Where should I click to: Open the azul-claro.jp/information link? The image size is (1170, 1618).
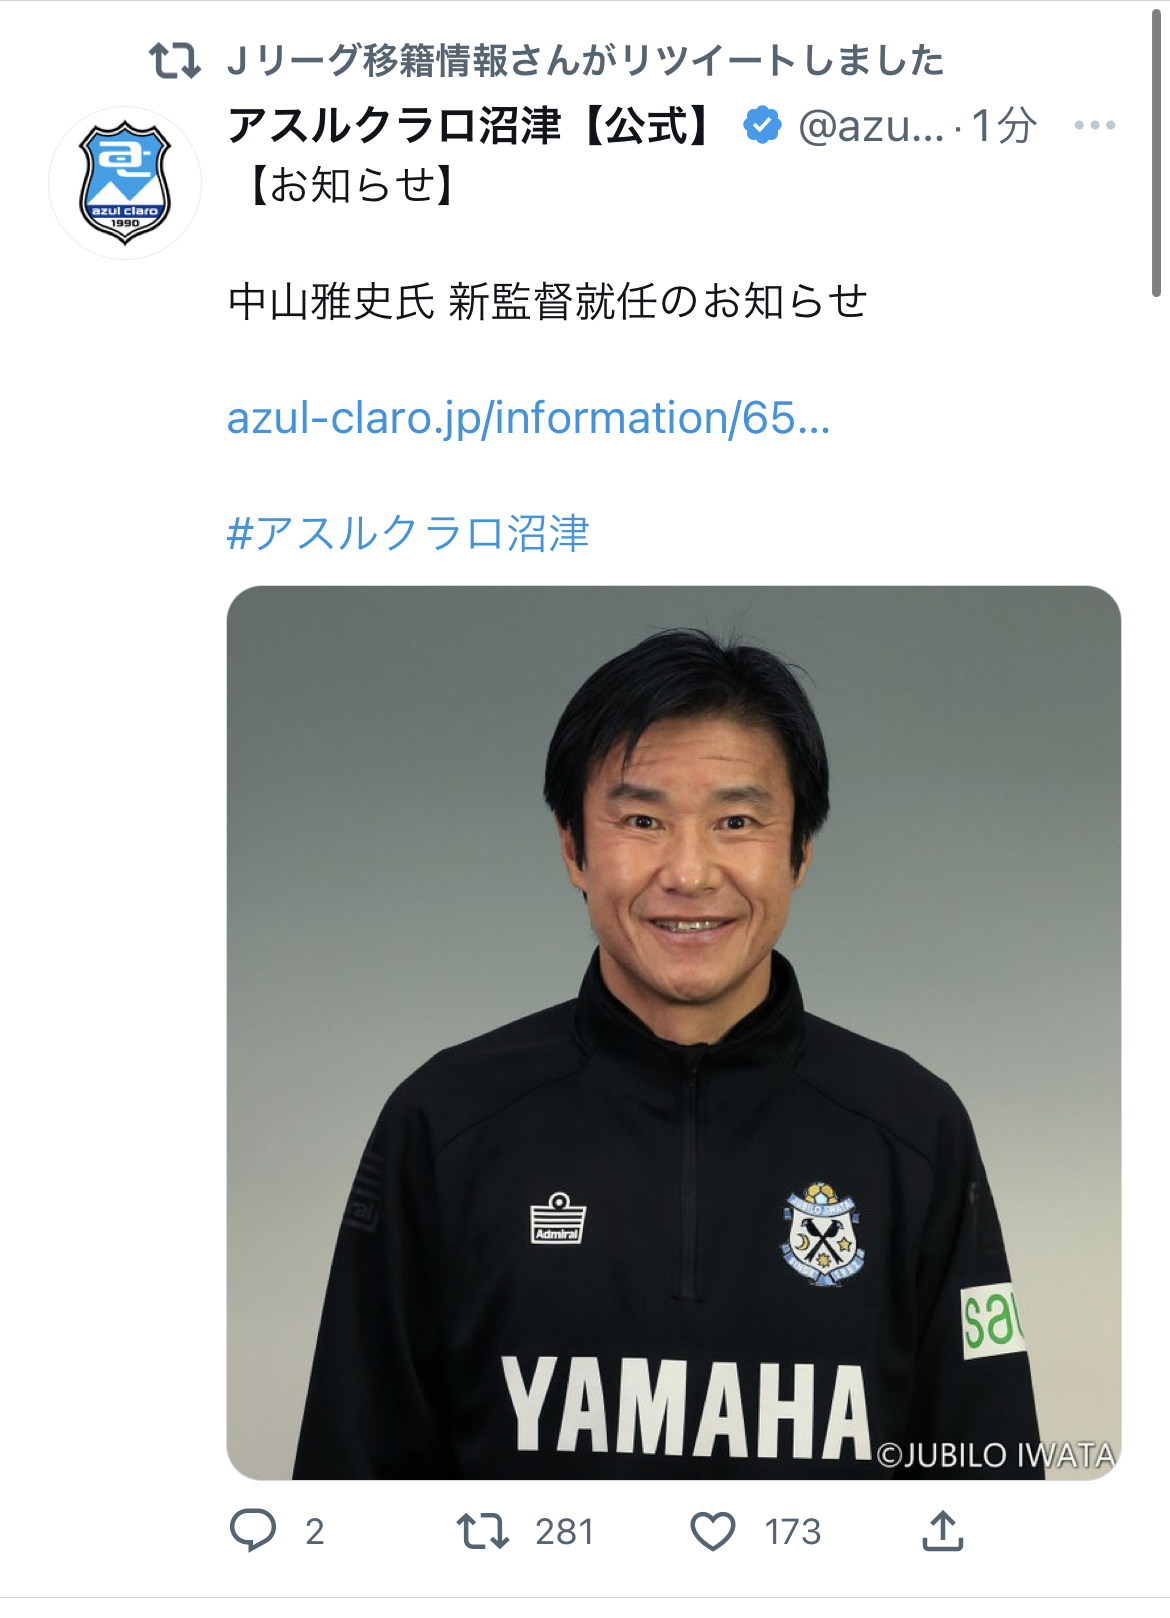[x=528, y=418]
